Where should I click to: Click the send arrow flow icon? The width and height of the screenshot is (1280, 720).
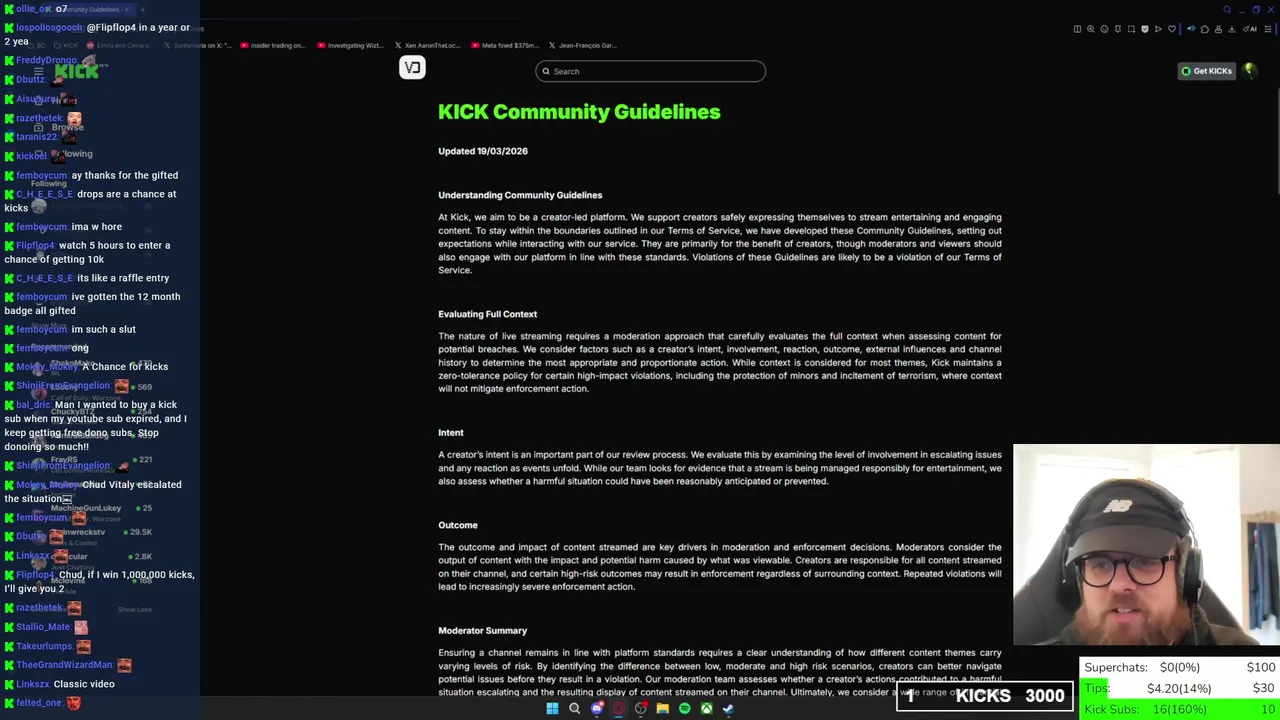(1158, 29)
